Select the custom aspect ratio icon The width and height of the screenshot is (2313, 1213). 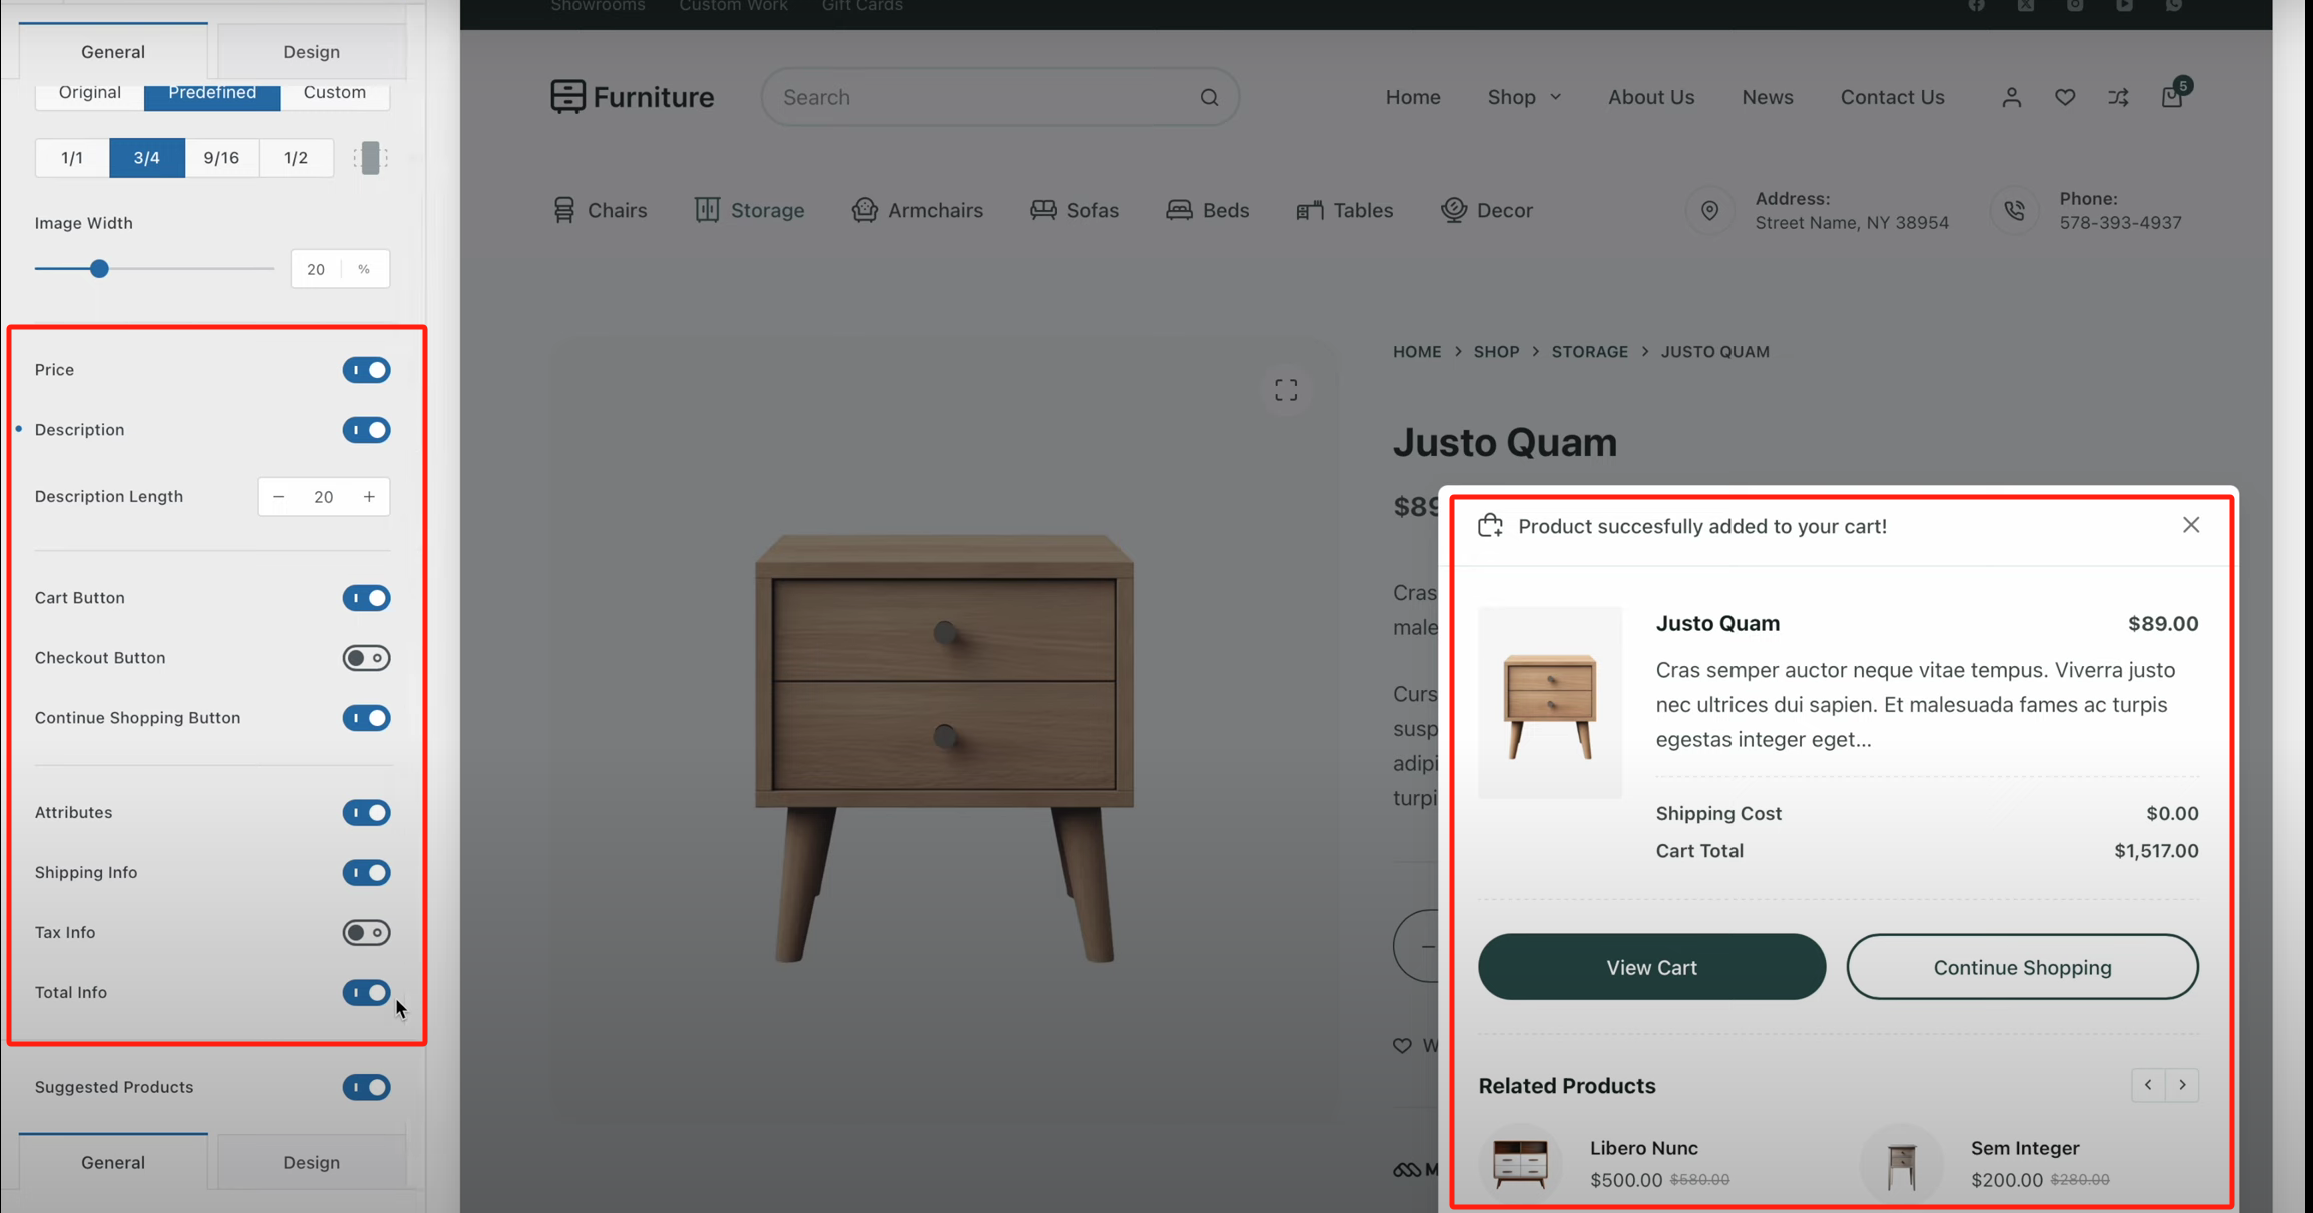pos(370,158)
